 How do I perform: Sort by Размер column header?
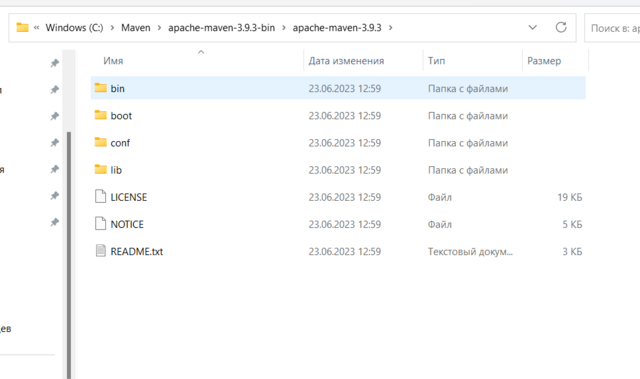pyautogui.click(x=544, y=61)
